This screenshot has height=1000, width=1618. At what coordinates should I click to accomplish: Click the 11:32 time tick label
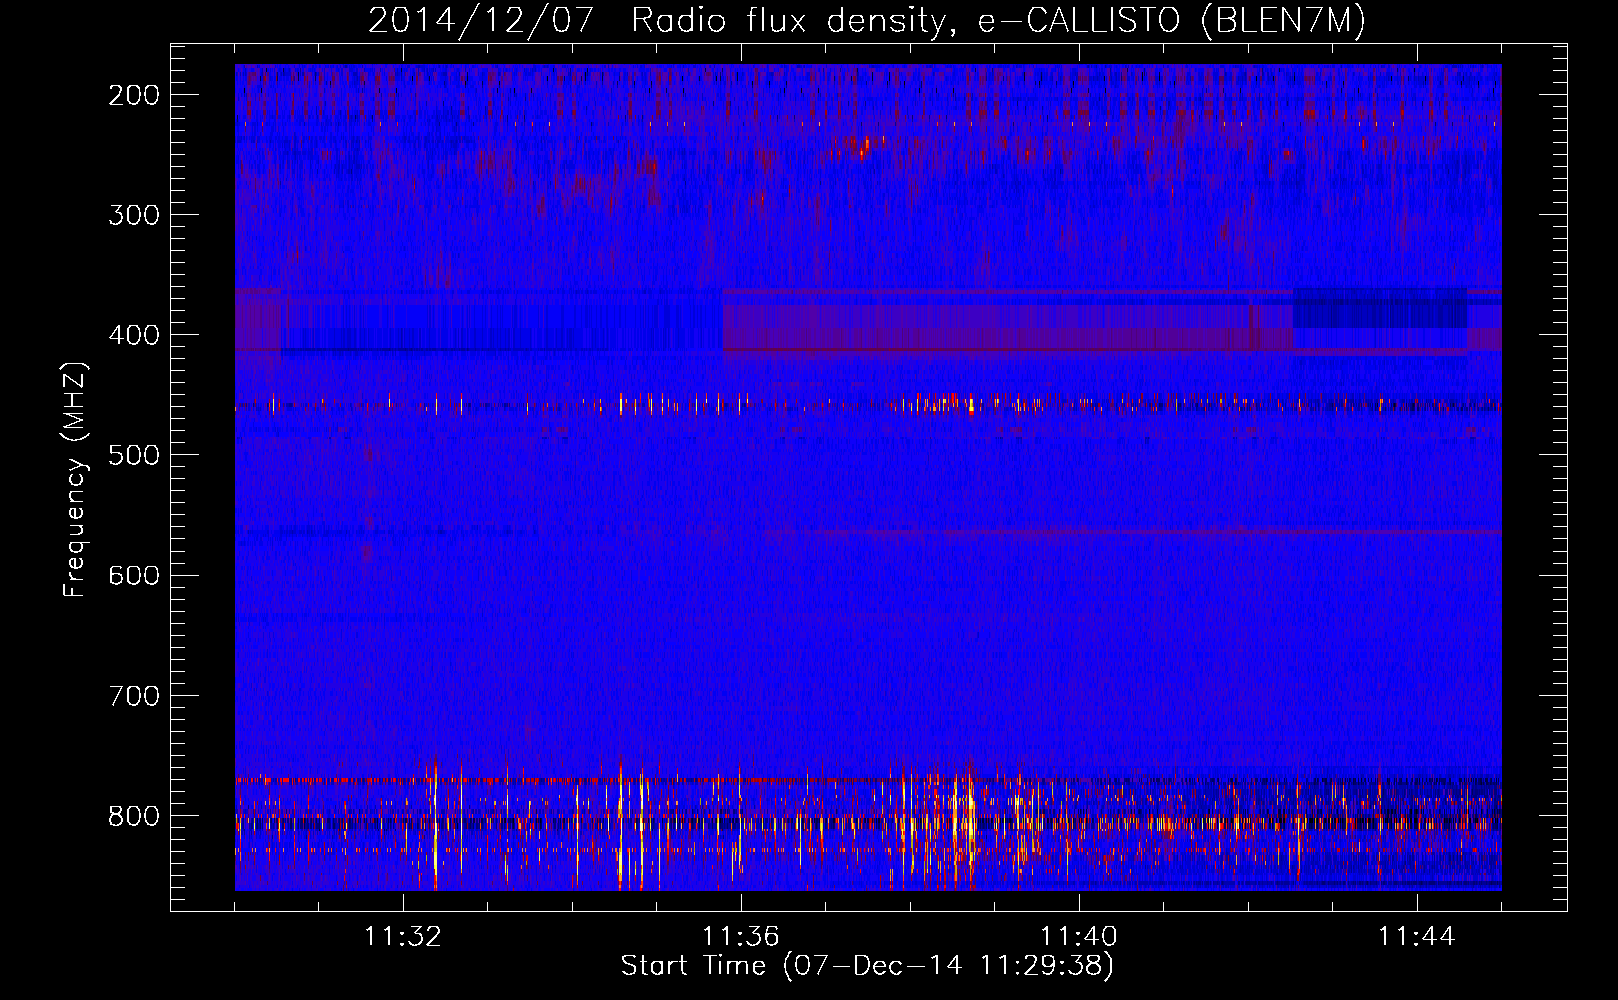[x=403, y=937]
